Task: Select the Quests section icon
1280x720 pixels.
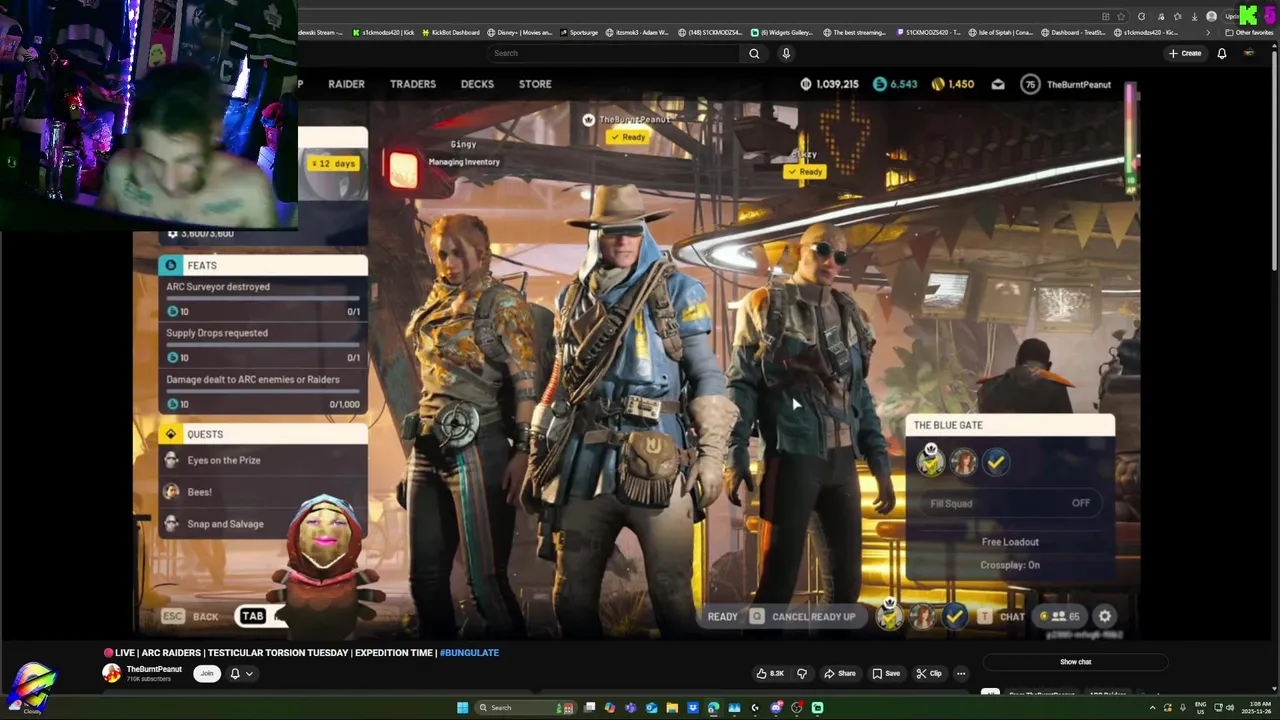Action: pyautogui.click(x=171, y=434)
